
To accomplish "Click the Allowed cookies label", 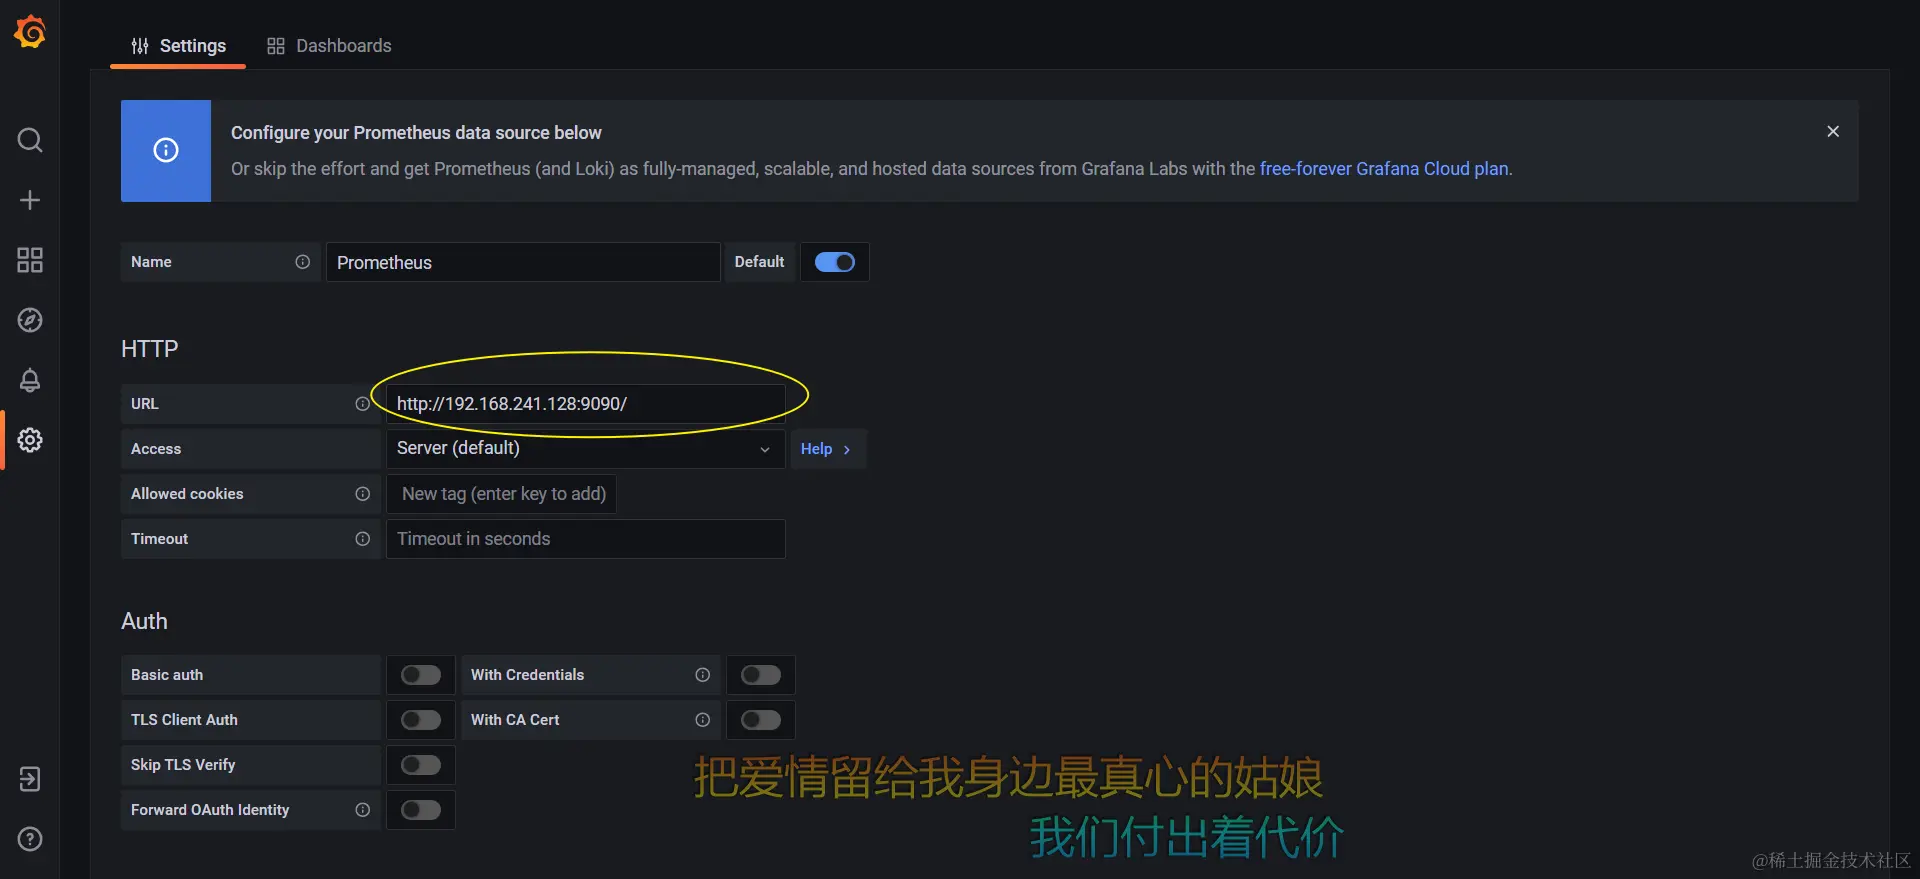I will pos(187,494).
